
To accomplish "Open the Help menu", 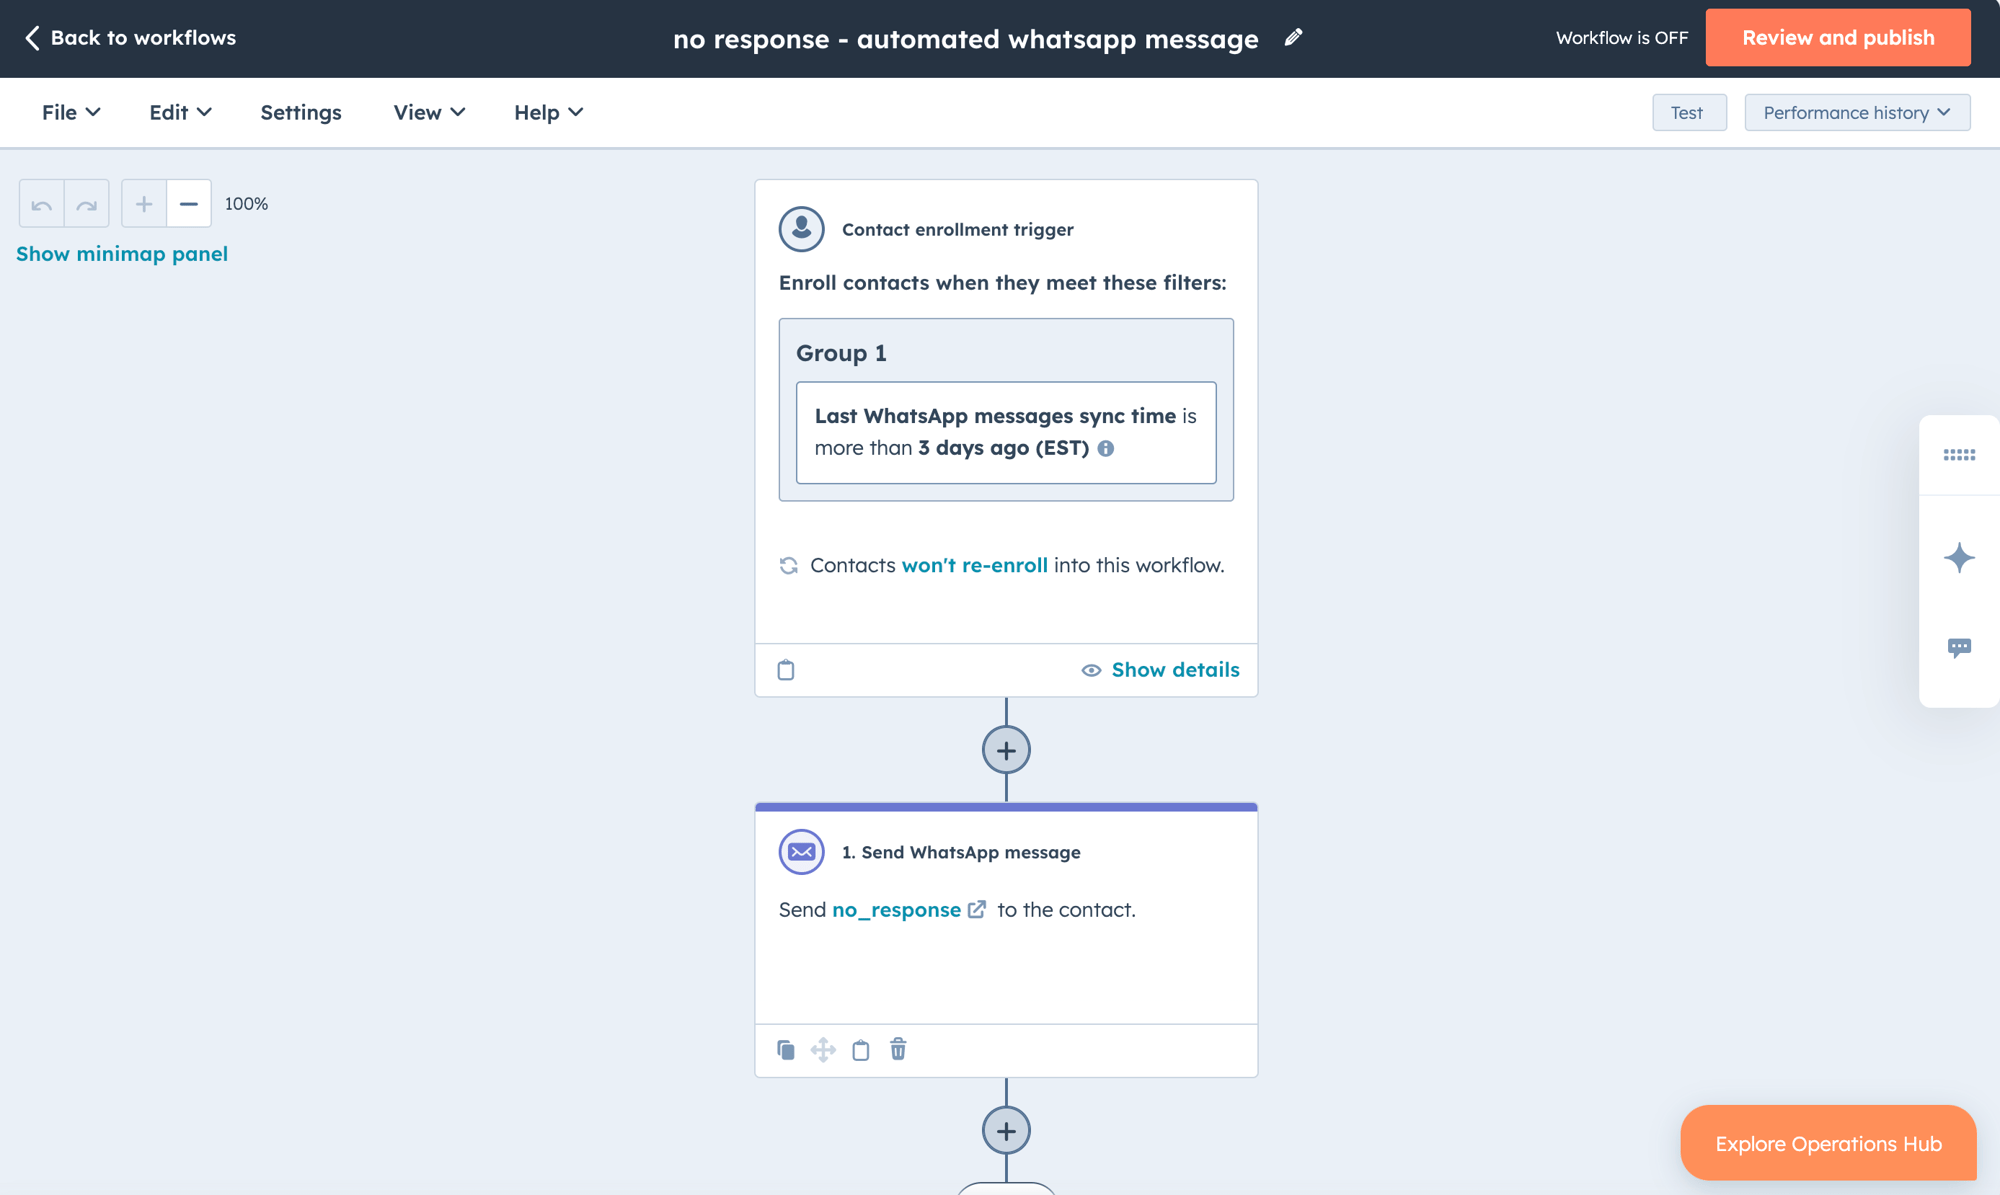I will pyautogui.click(x=546, y=111).
